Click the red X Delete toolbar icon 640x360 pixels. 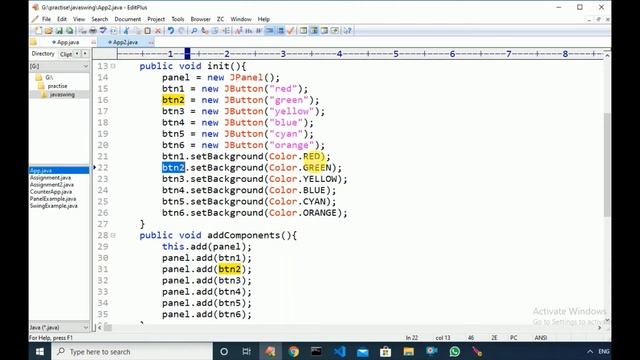(x=158, y=31)
